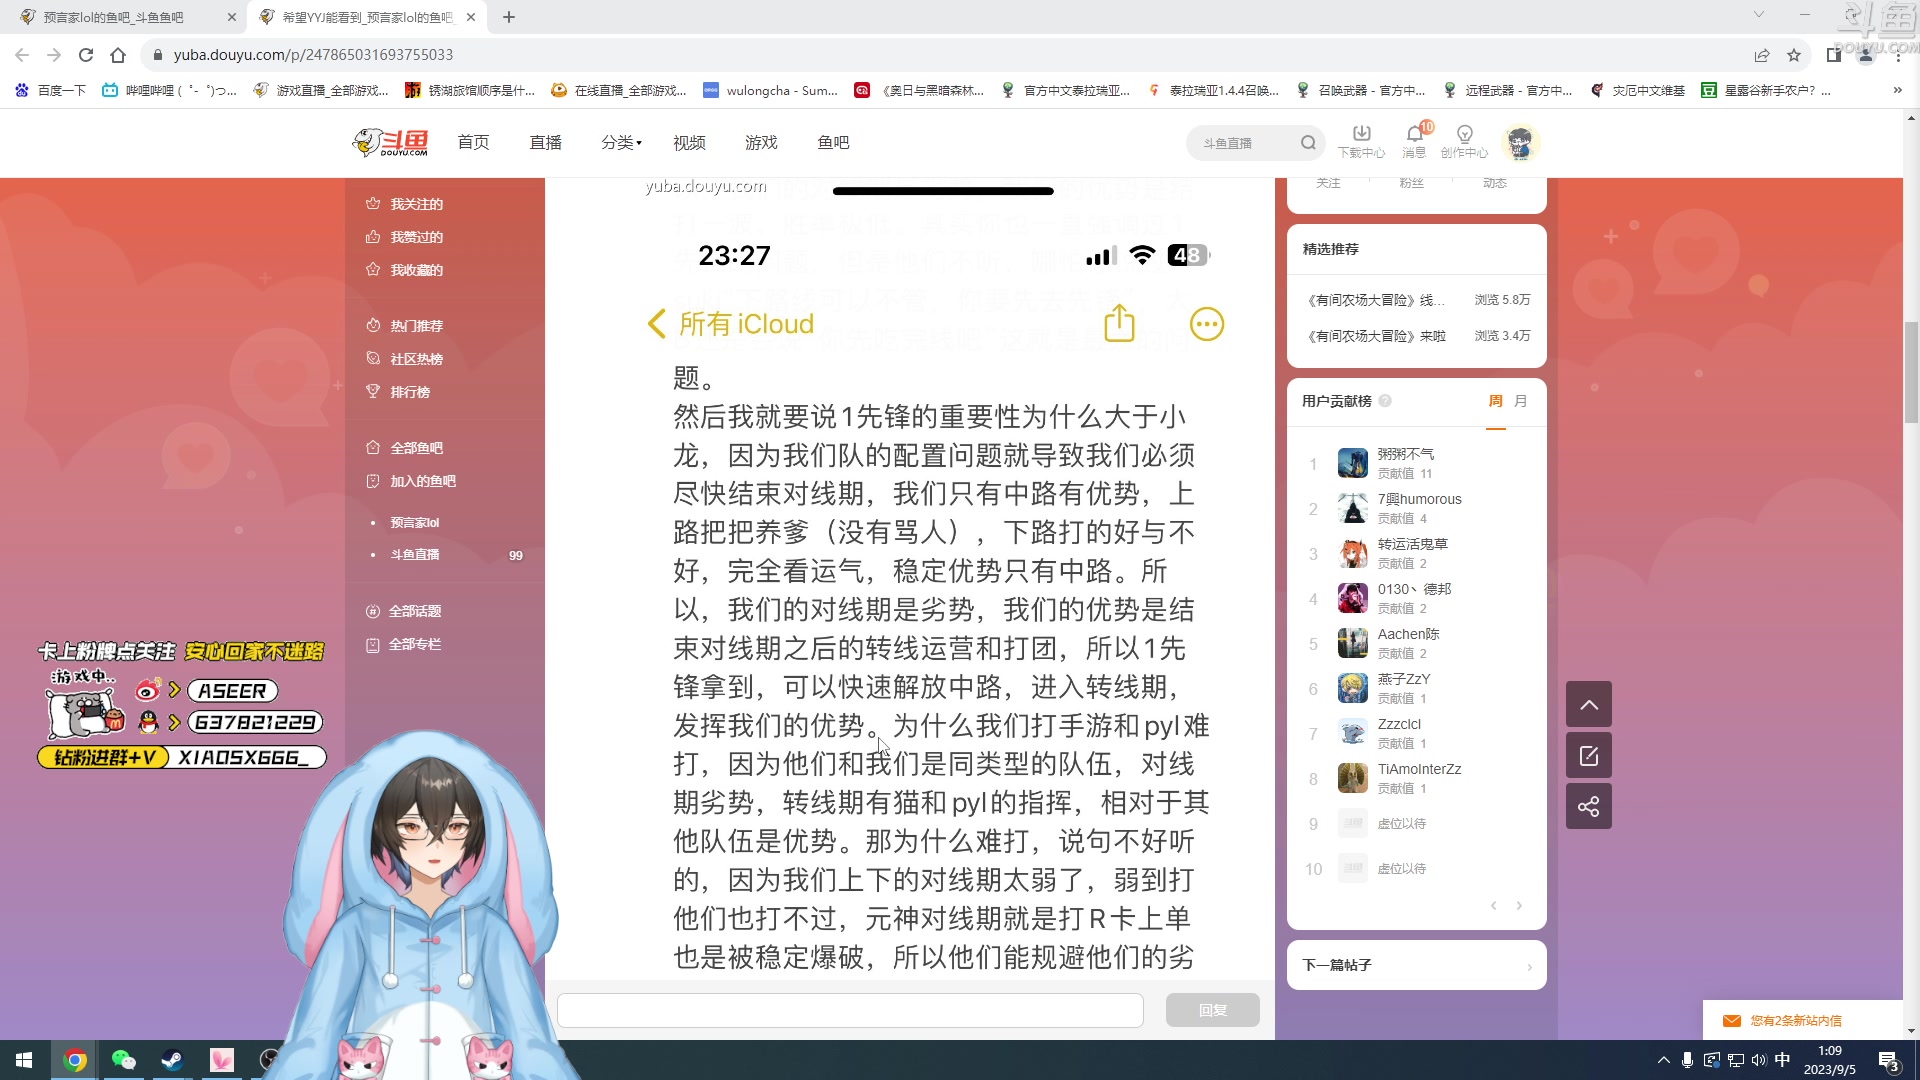This screenshot has width=1920, height=1080.
Task: Open recommended post 《有间农场大冒险》来啦
Action: [x=1377, y=336]
